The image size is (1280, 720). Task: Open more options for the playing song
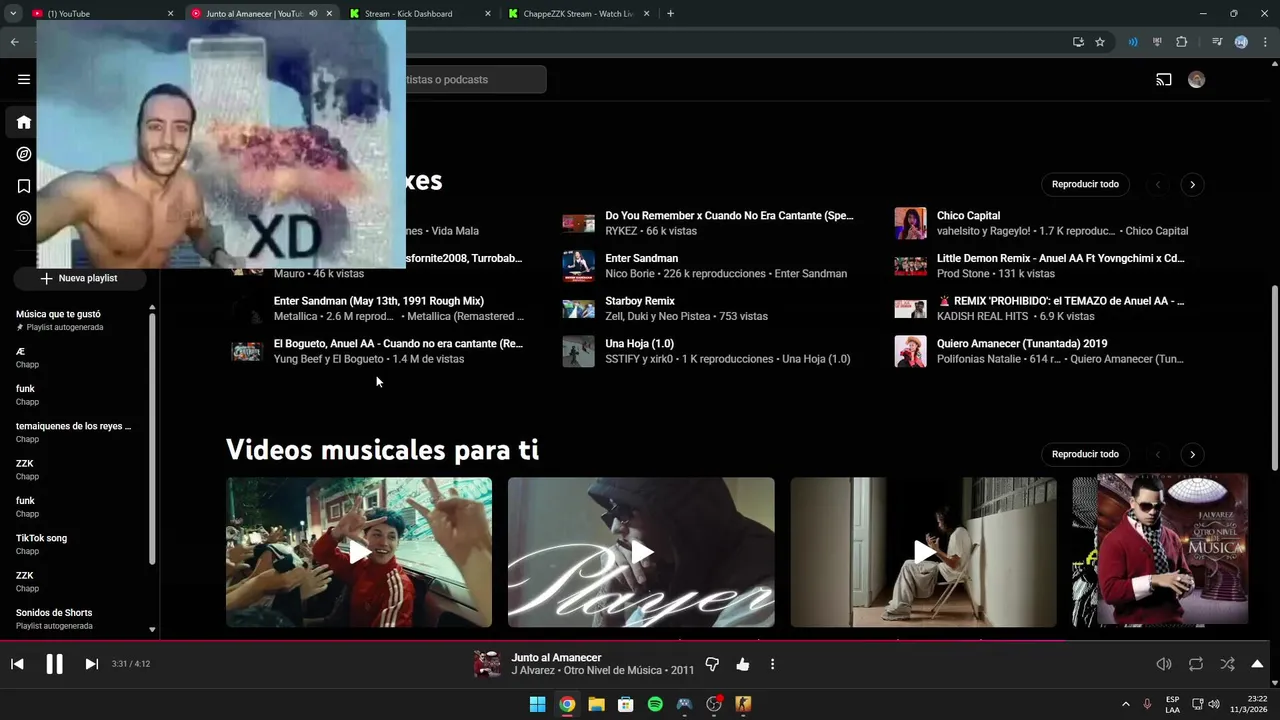[x=772, y=664]
